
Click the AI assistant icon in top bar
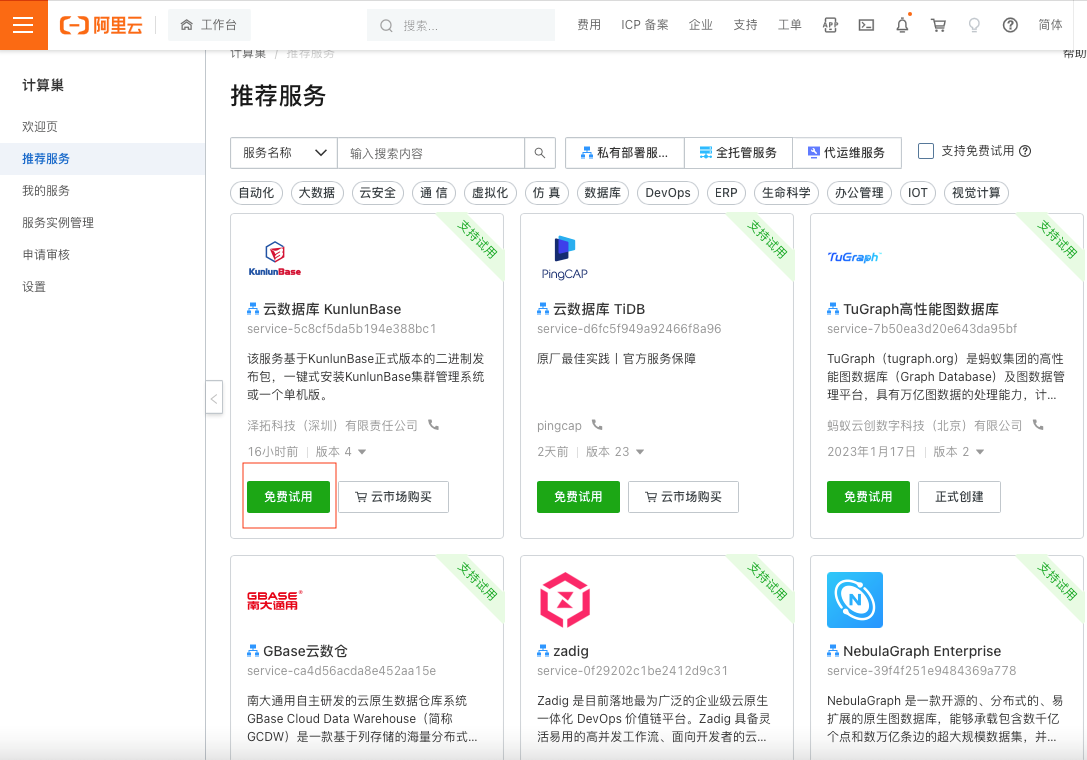pos(830,26)
